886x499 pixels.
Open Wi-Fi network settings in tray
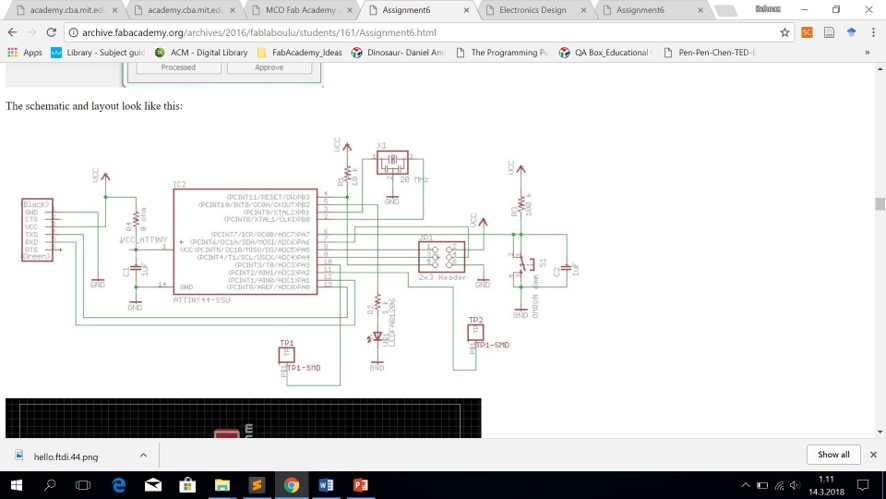779,485
